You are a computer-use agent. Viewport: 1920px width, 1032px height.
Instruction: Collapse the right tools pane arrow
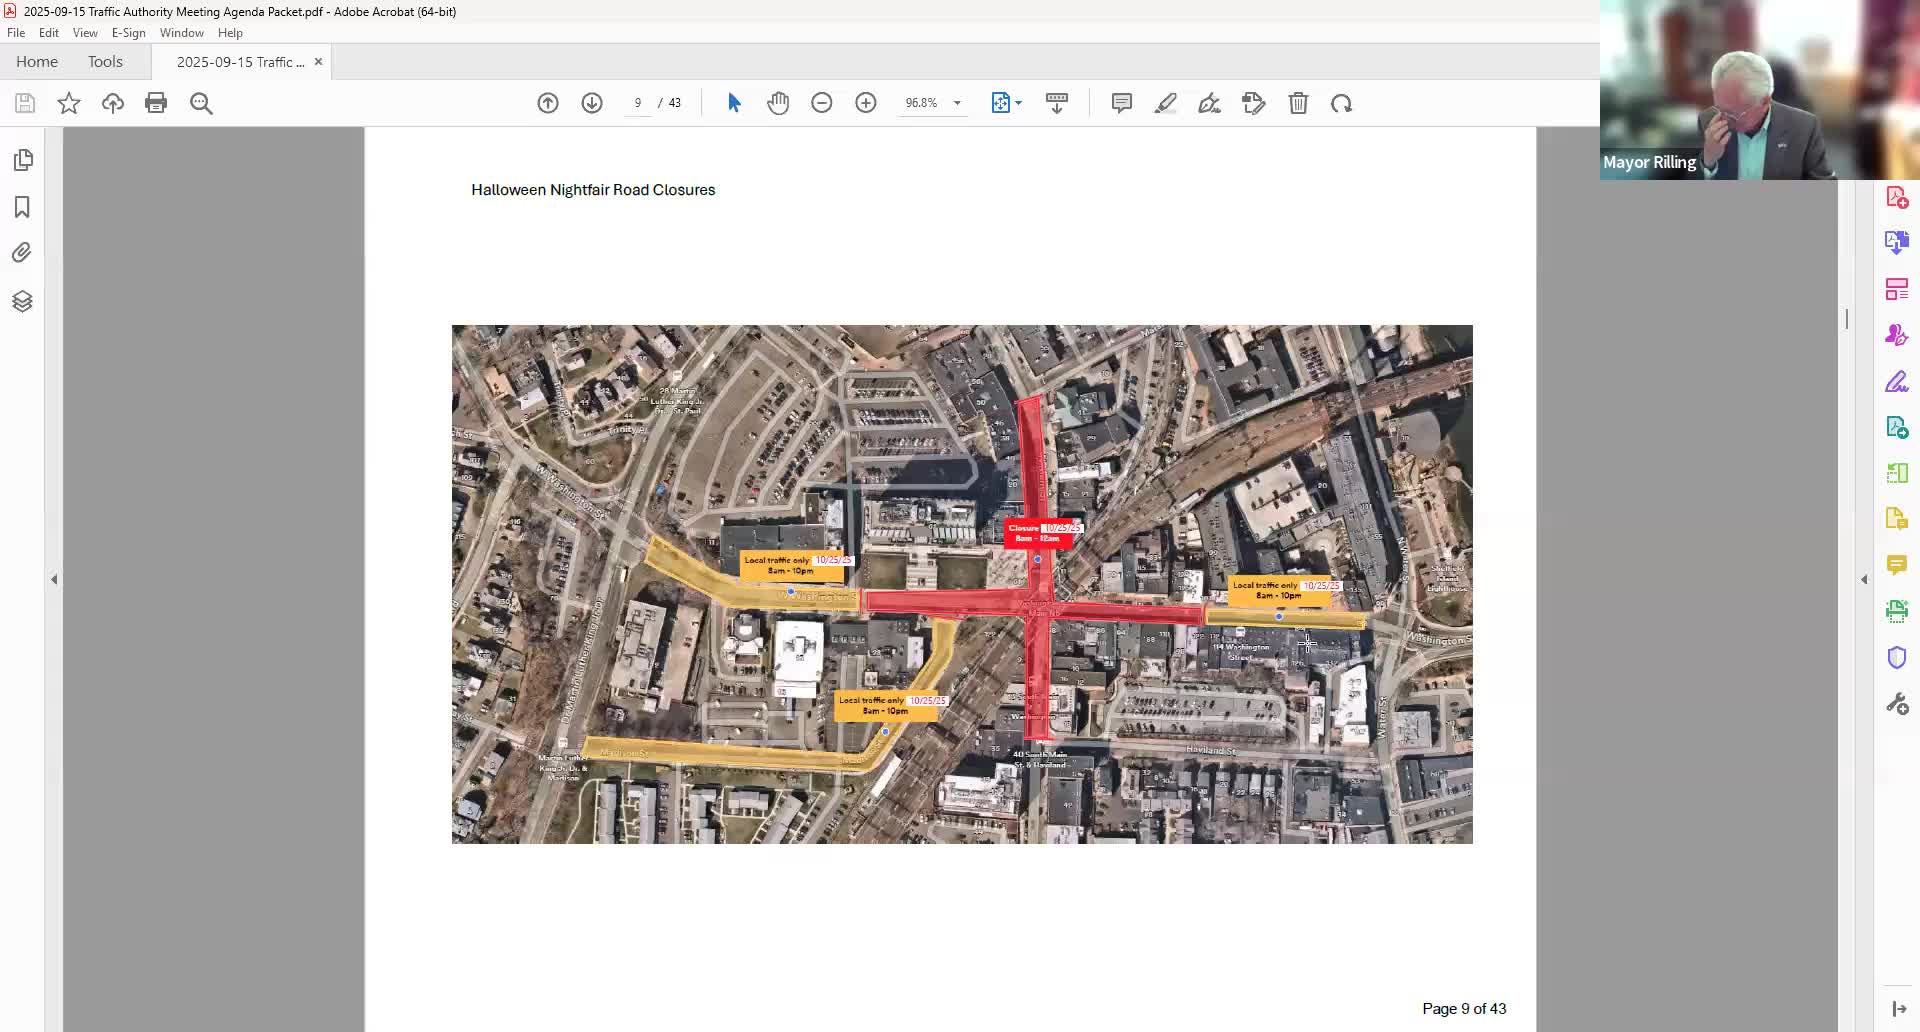[1864, 579]
